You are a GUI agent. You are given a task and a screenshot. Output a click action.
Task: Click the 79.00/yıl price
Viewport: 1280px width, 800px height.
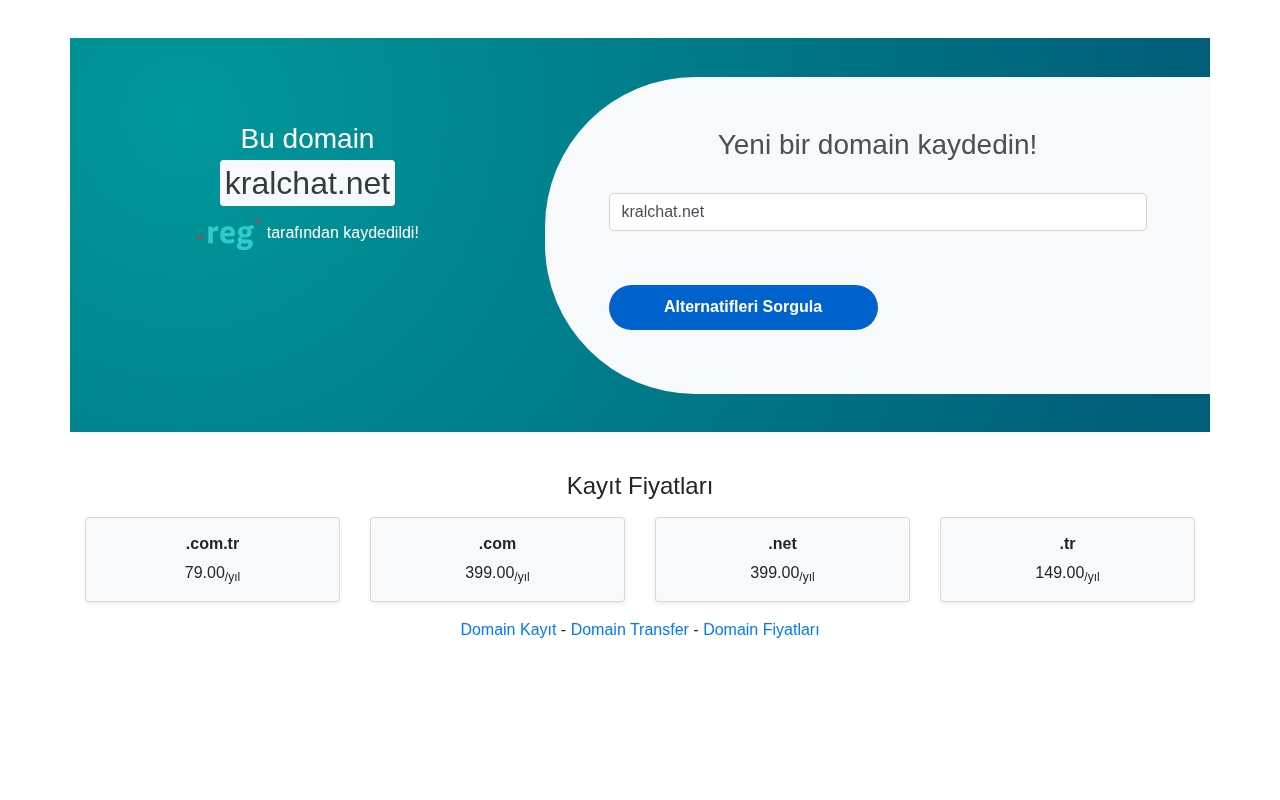pos(212,574)
